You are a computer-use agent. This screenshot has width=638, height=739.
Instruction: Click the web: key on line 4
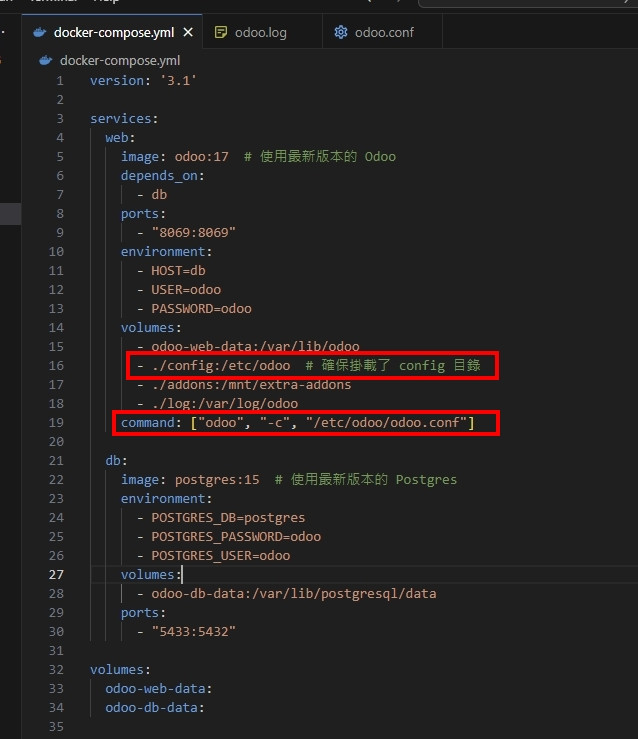point(120,138)
